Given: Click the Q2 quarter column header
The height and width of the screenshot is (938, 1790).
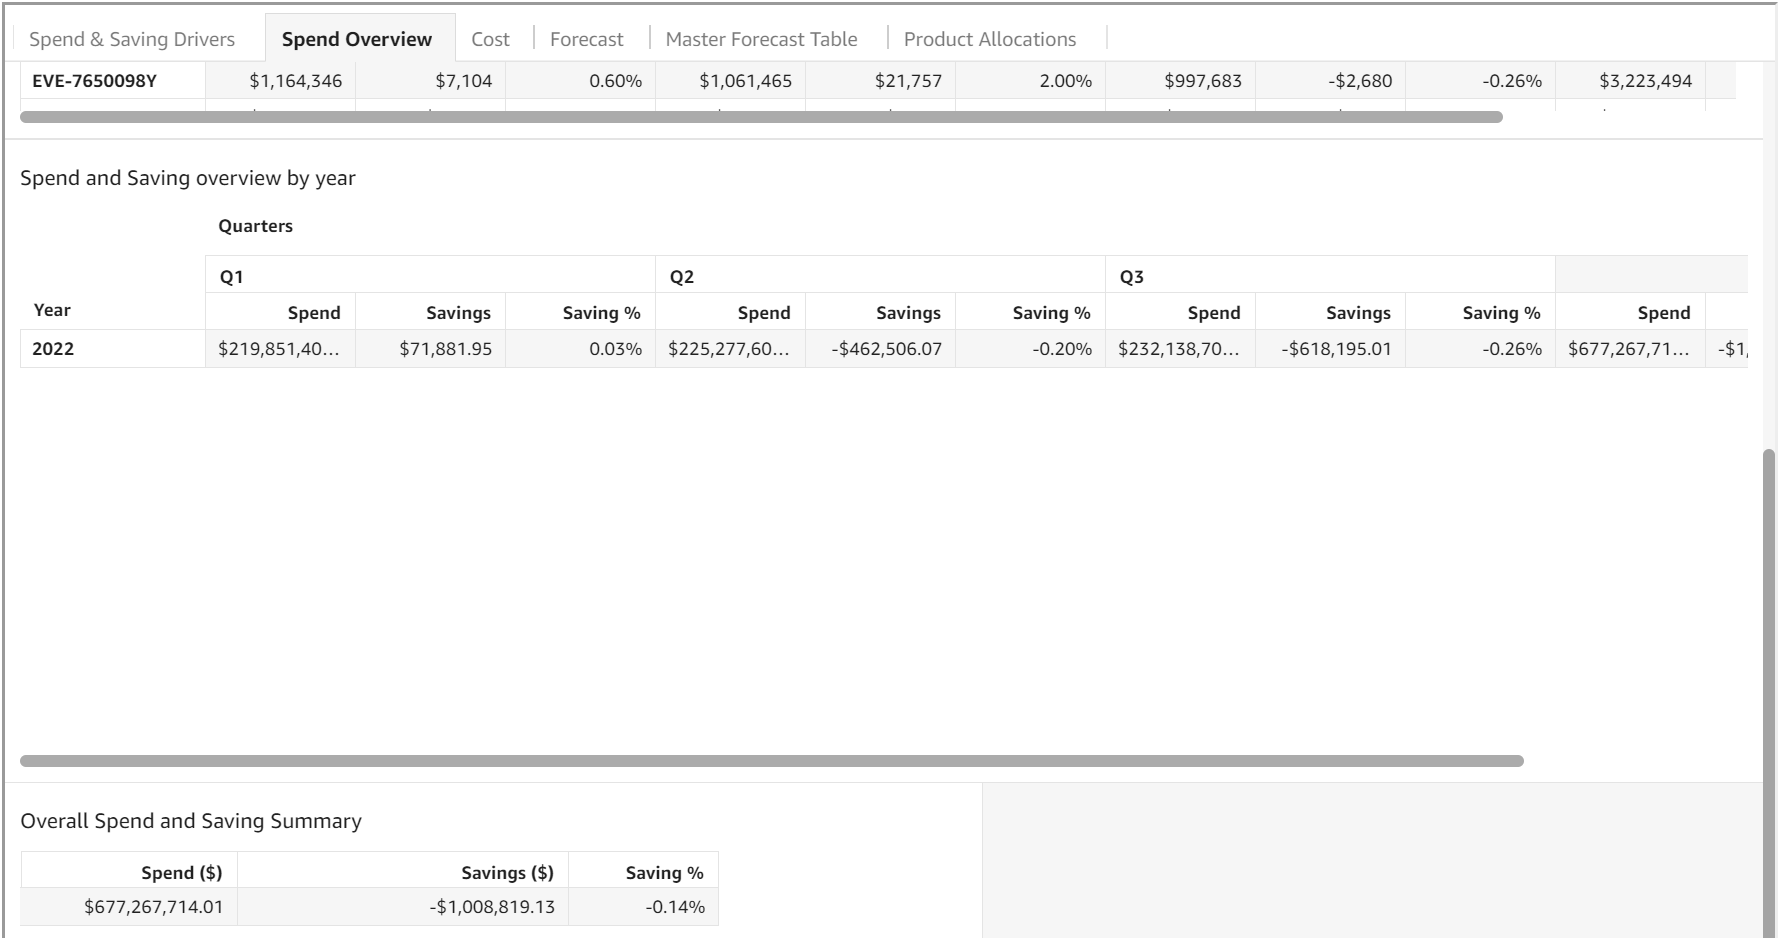Looking at the screenshot, I should coord(682,277).
